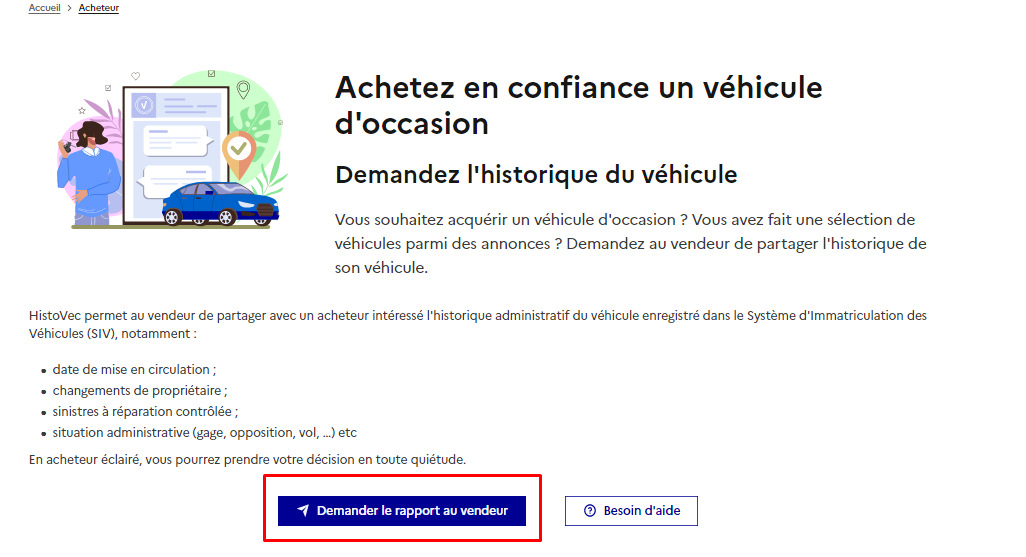Screen dimensions: 1026x557
Task: Click the verified badge on the illustrated document
Action: (144, 105)
